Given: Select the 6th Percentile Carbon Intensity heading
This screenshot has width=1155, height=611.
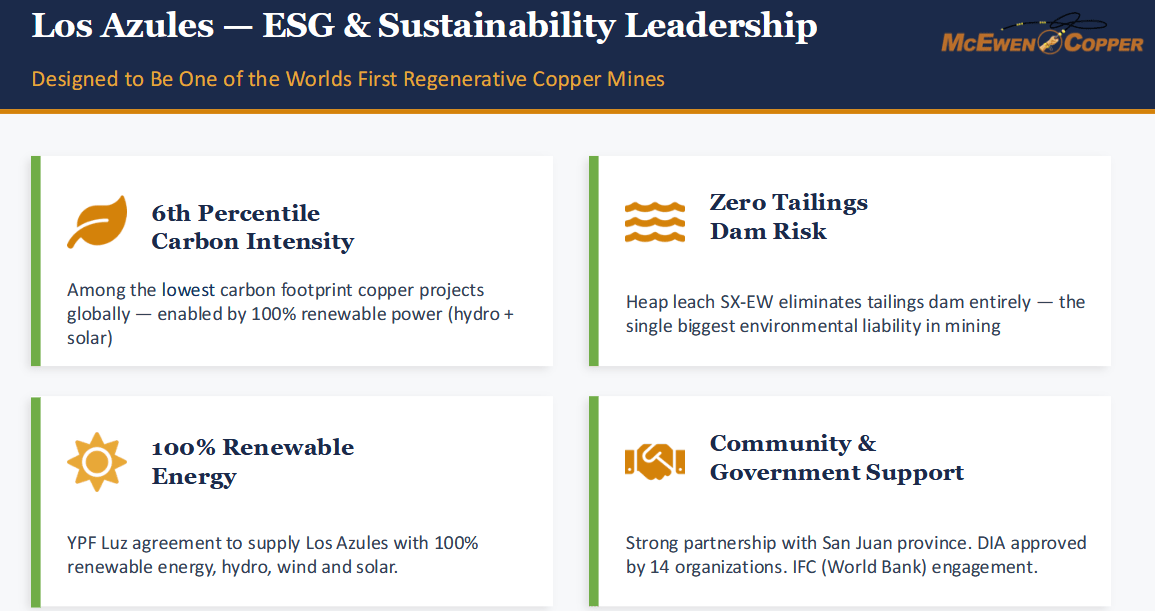Looking at the screenshot, I should pos(253,227).
